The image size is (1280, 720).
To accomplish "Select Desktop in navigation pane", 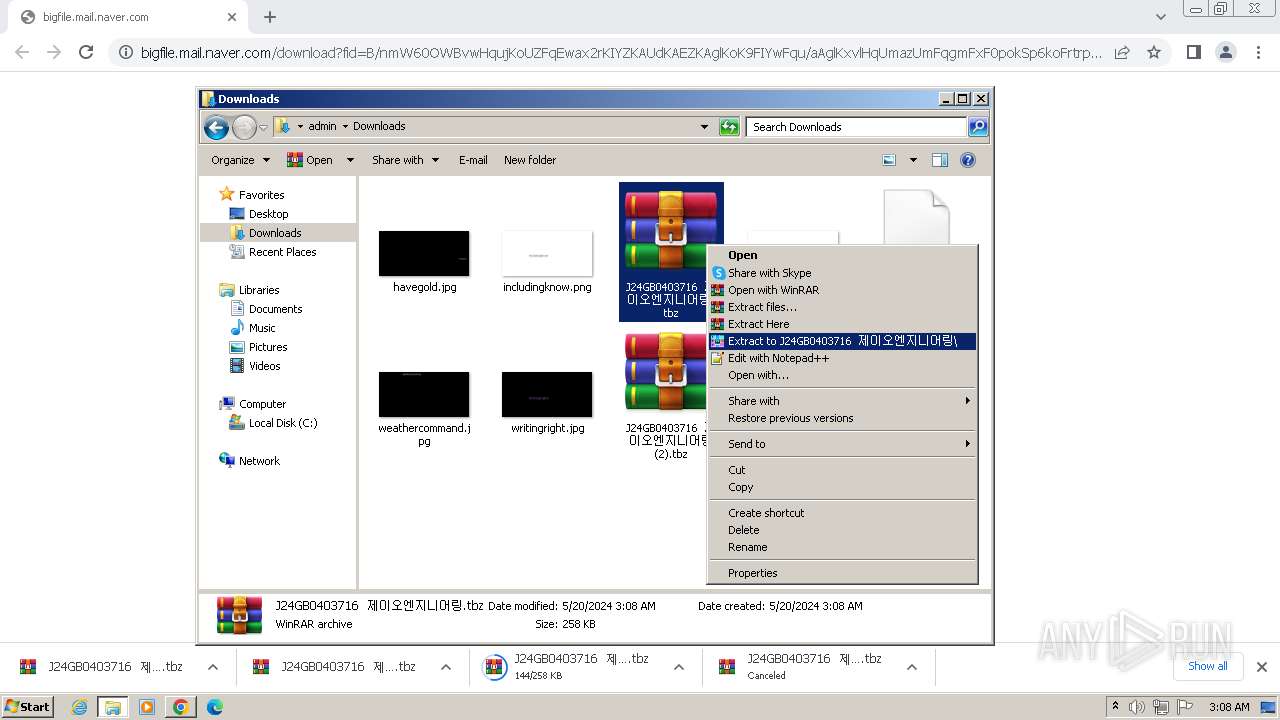I will (268, 214).
